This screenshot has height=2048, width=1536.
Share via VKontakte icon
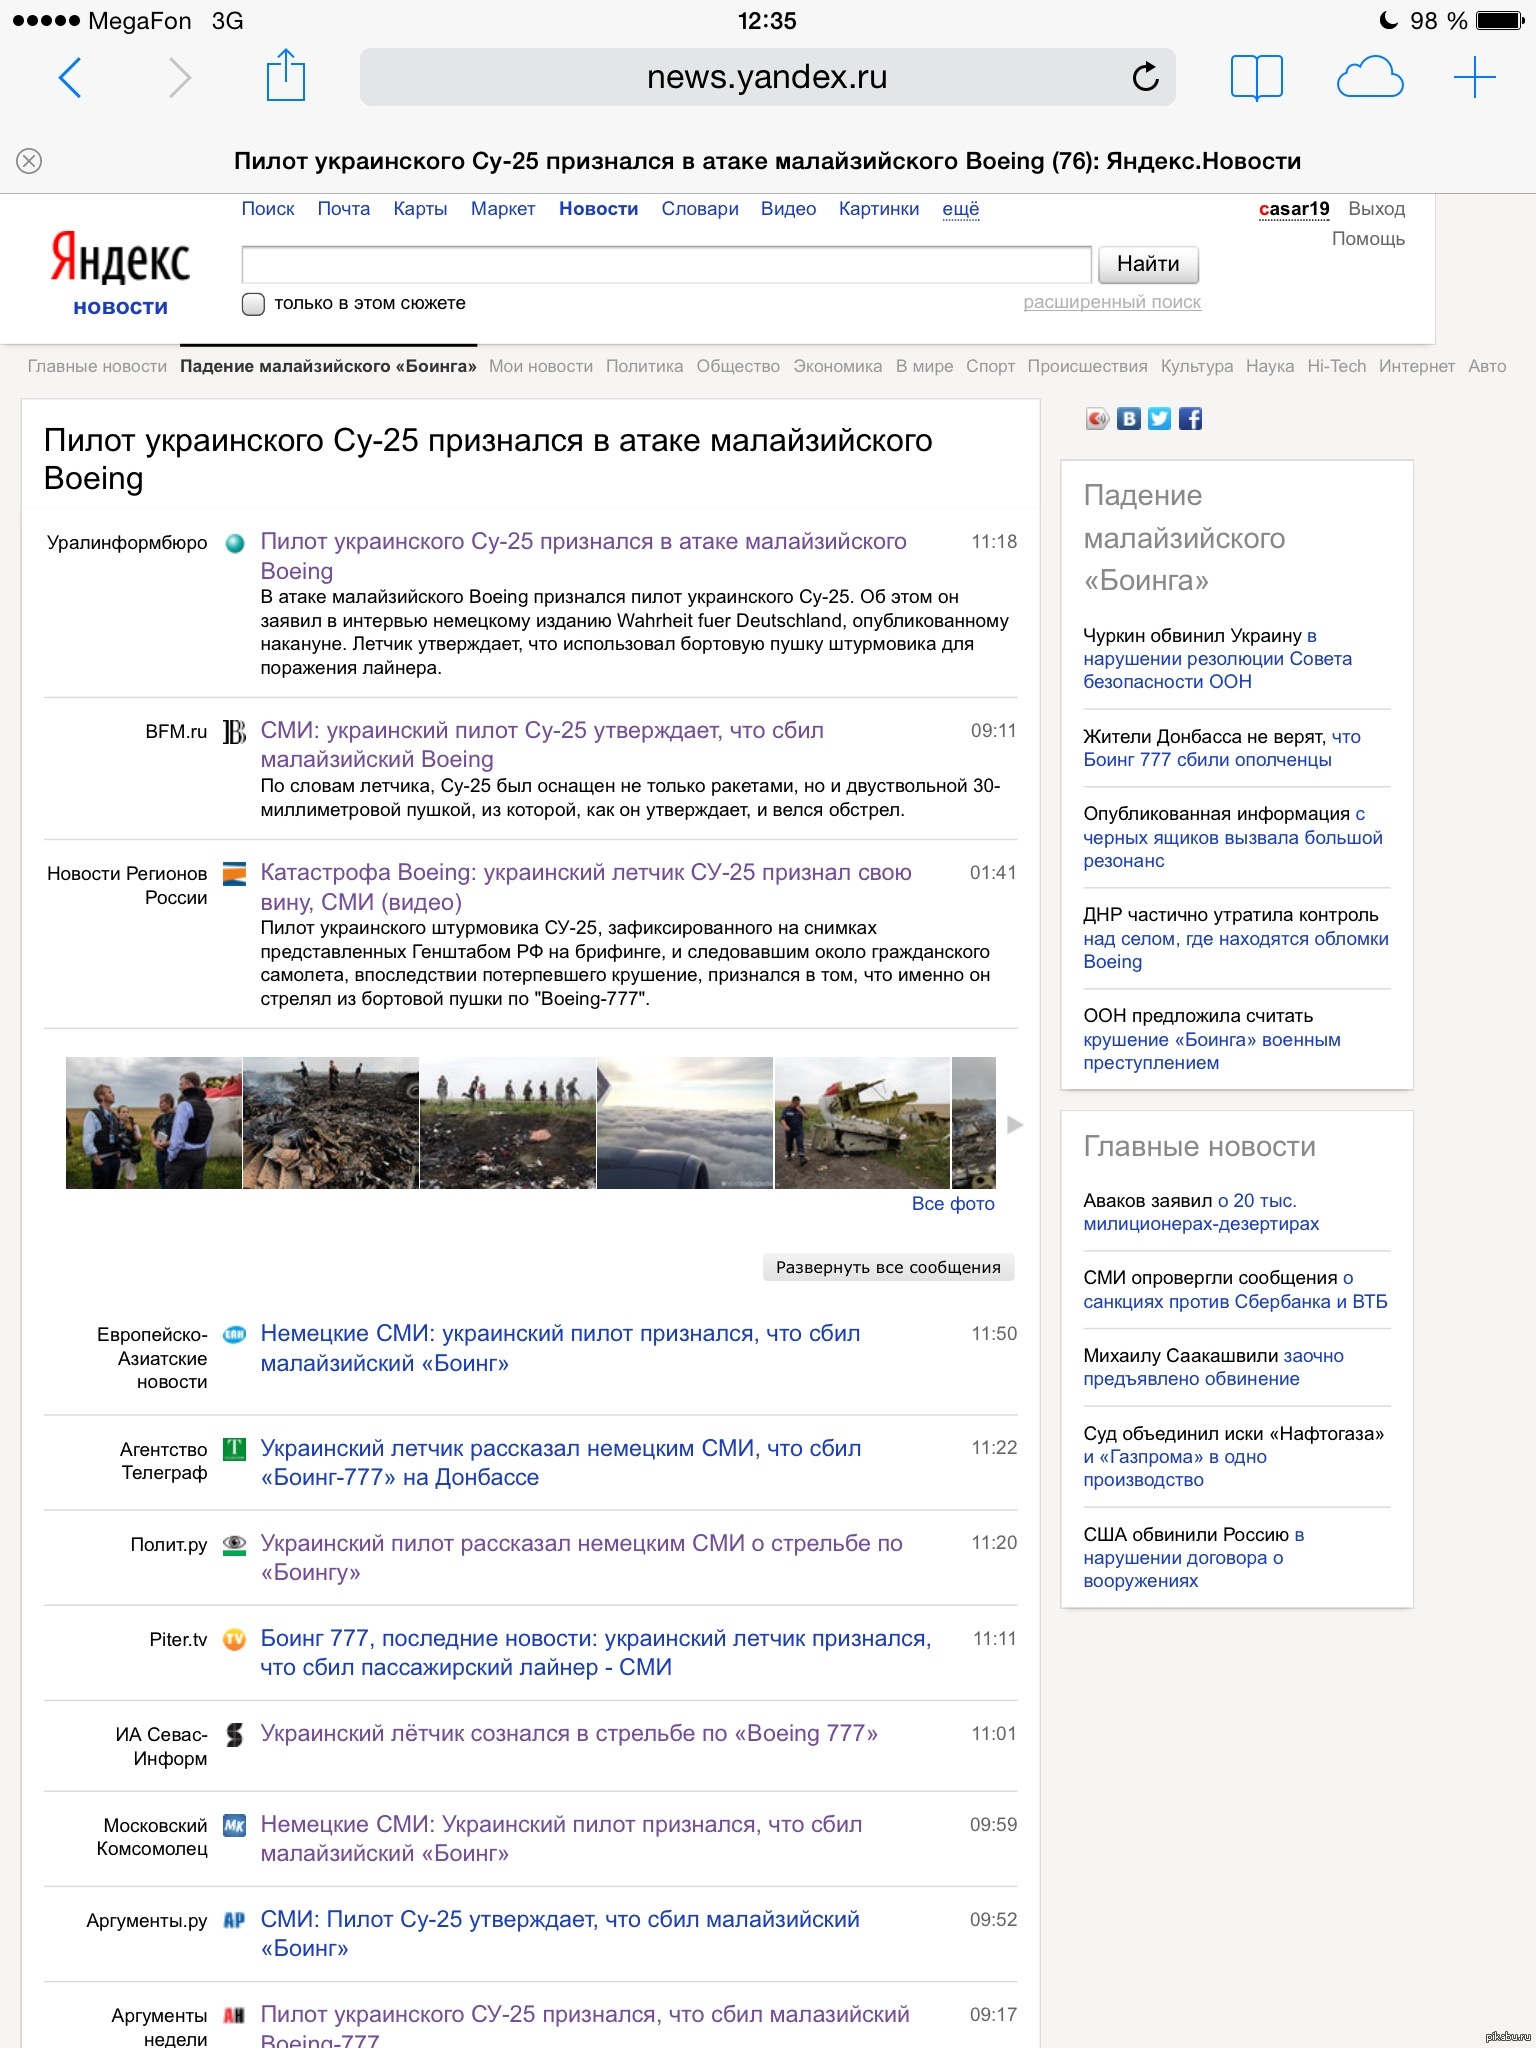click(x=1129, y=419)
